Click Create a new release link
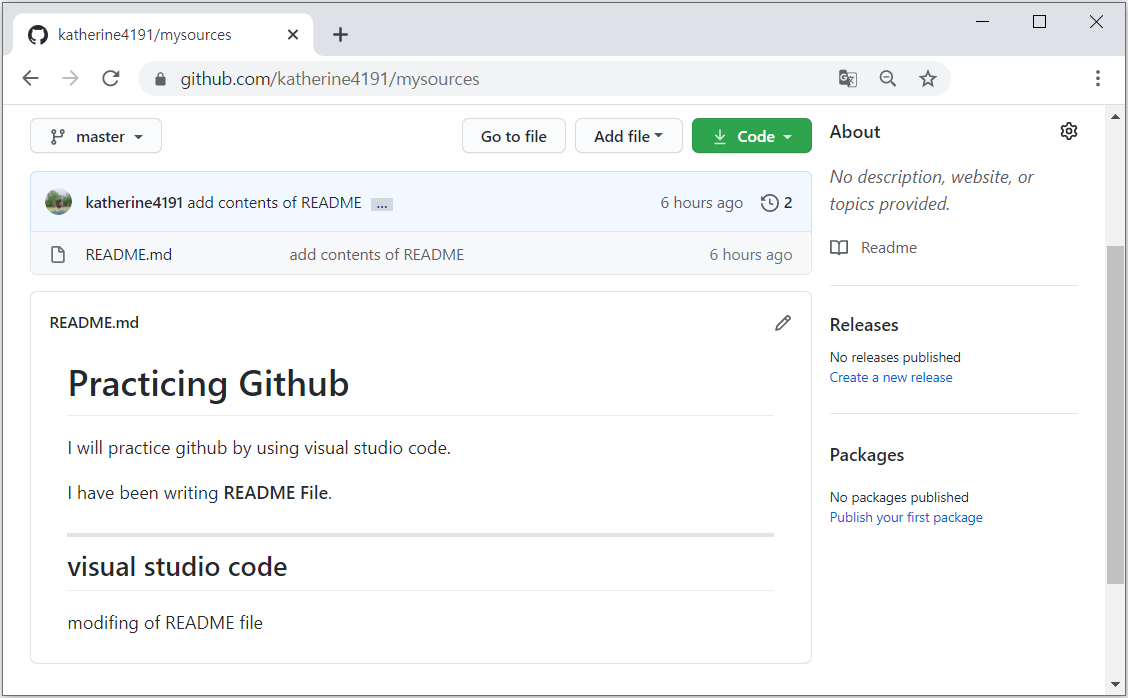Viewport: 1128px width, 698px height. click(x=891, y=377)
